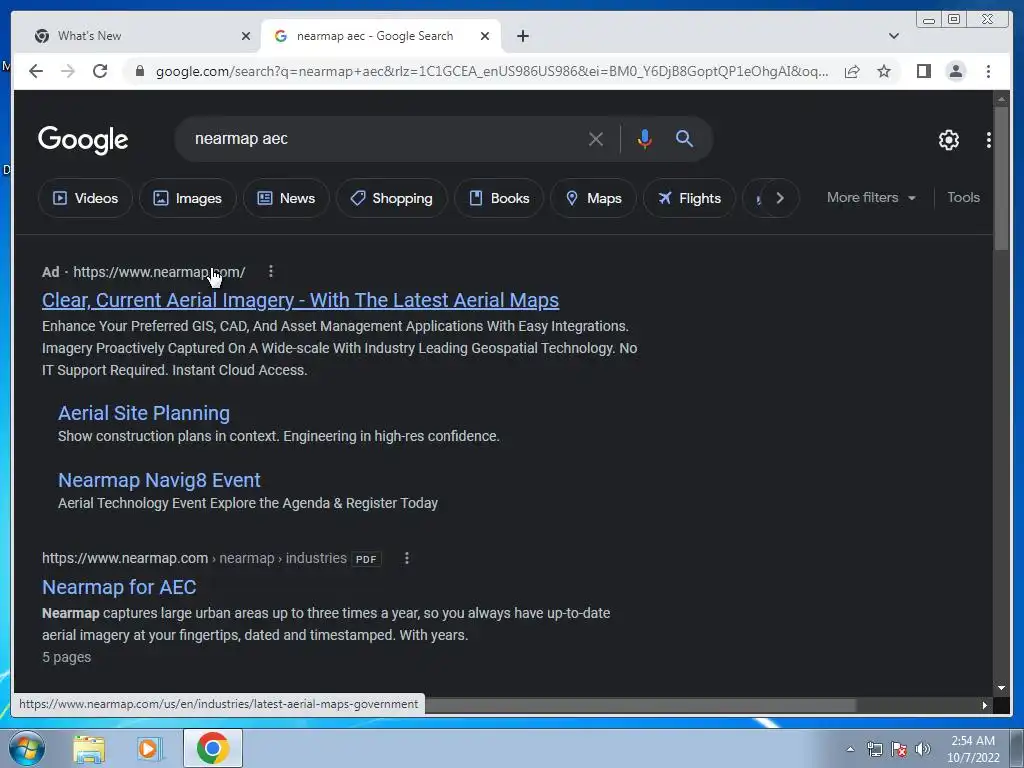Click the vertical scrollbar up arrow
The height and width of the screenshot is (768, 1024).
point(1001,99)
